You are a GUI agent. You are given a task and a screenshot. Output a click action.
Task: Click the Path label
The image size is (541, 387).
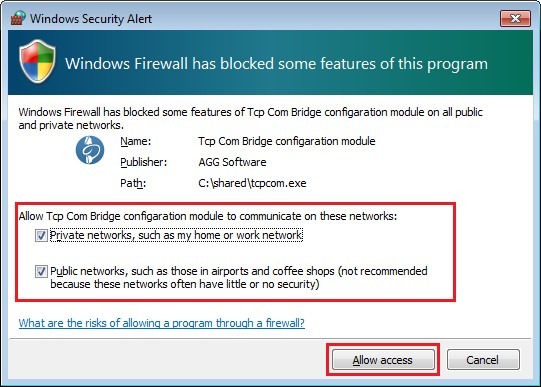coord(133,183)
